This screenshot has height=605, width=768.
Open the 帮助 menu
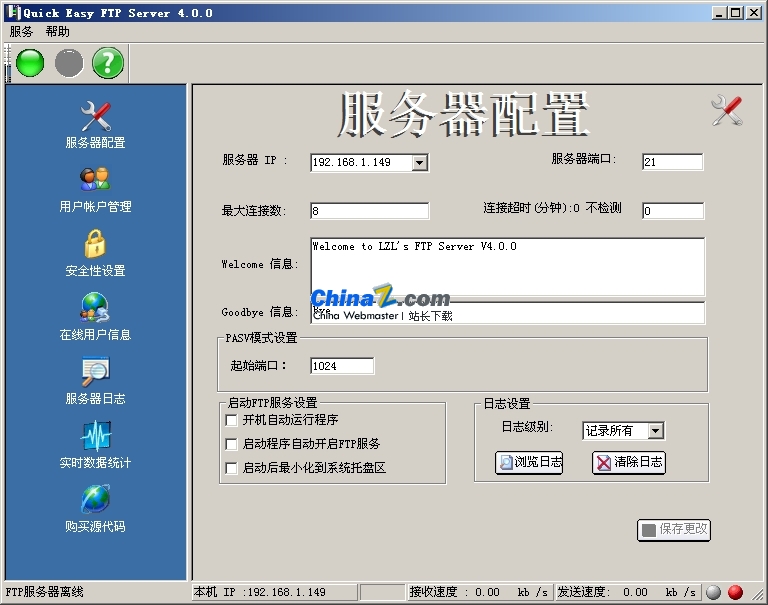point(58,32)
